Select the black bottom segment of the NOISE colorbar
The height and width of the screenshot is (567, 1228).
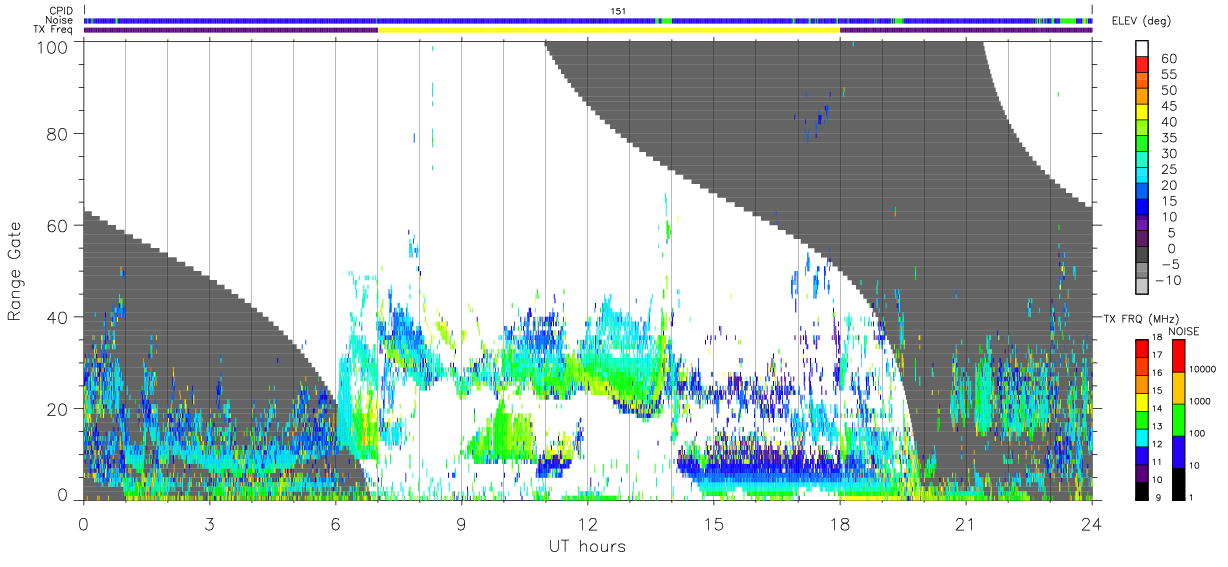(1179, 484)
